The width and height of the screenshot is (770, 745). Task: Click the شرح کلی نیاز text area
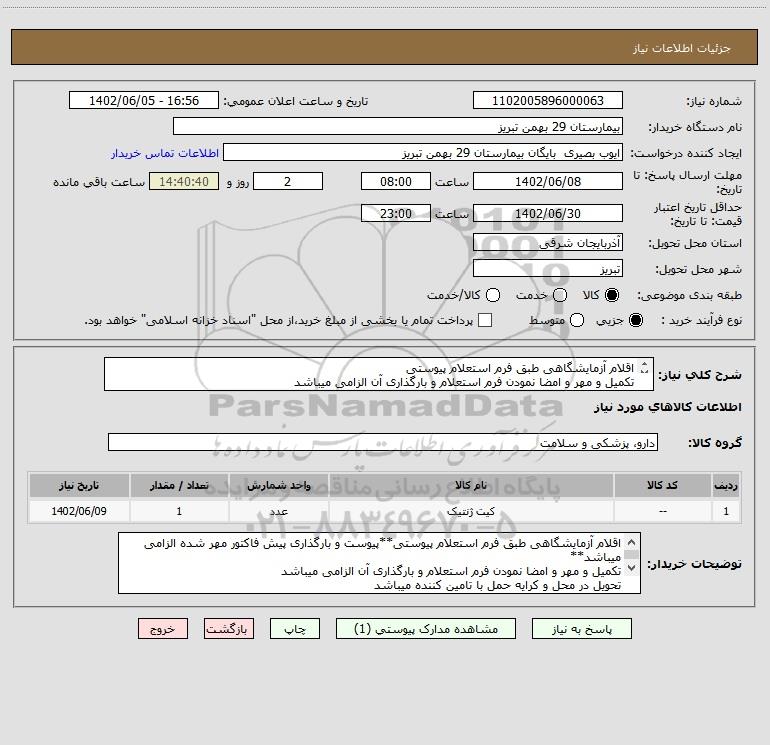pyautogui.click(x=379, y=374)
